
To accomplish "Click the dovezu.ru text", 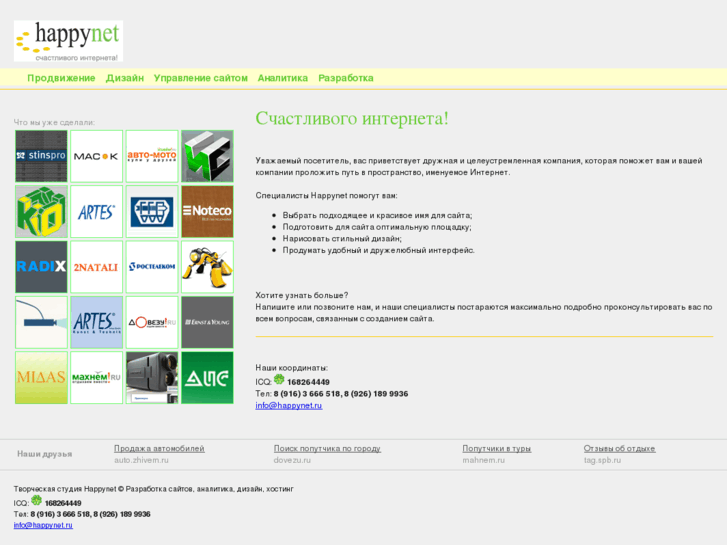I will pos(292,460).
